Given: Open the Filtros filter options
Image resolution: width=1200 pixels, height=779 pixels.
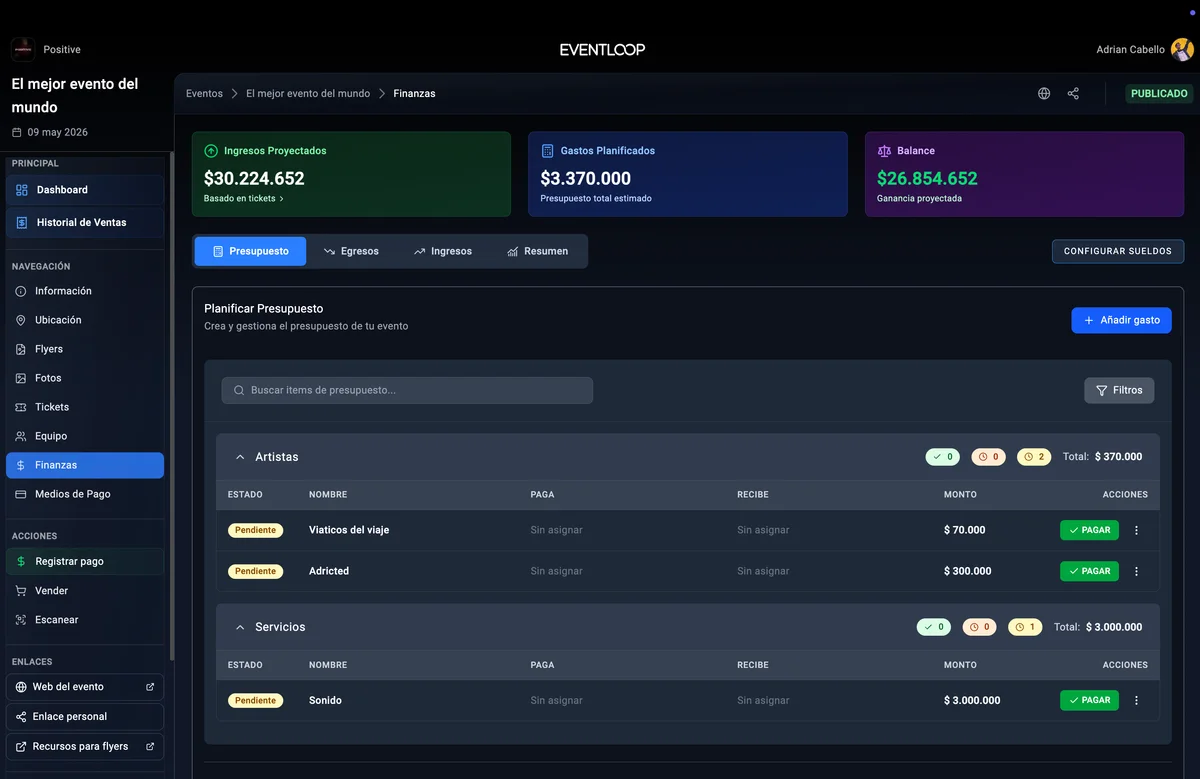Looking at the screenshot, I should 1119,390.
